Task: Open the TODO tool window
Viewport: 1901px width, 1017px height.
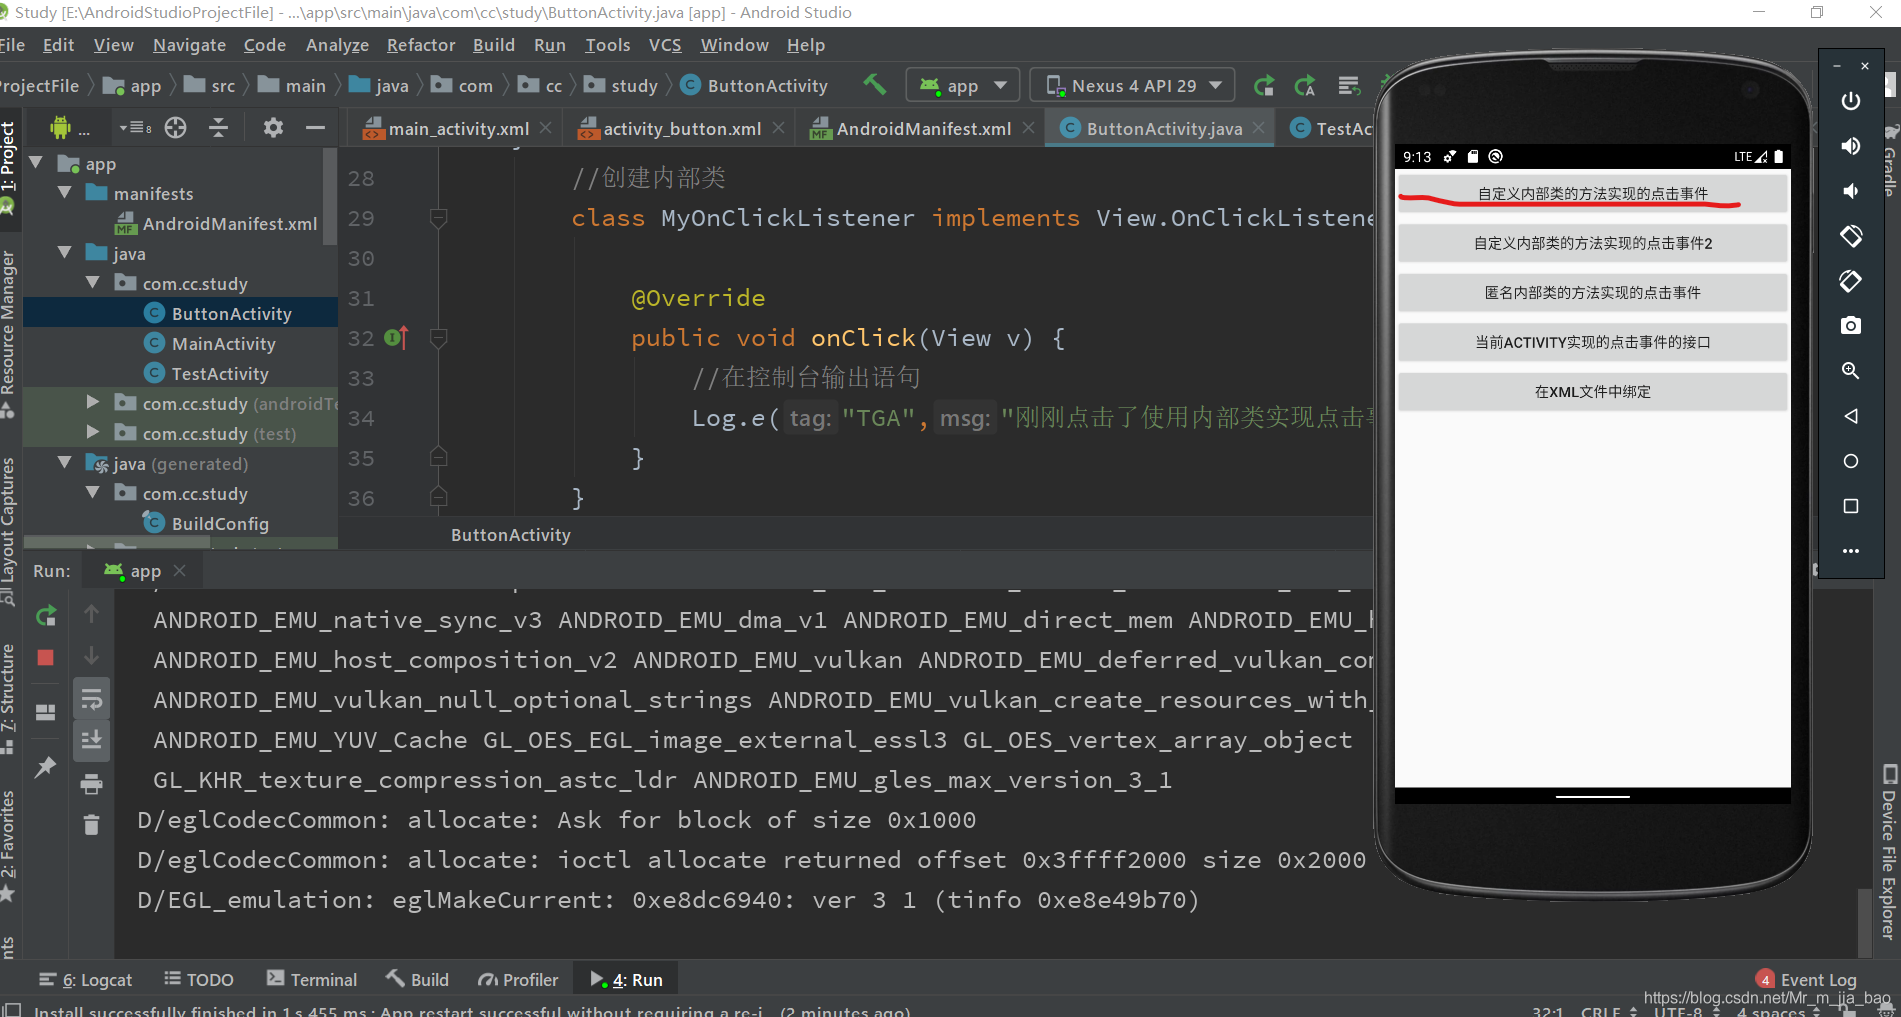Action: [x=199, y=980]
